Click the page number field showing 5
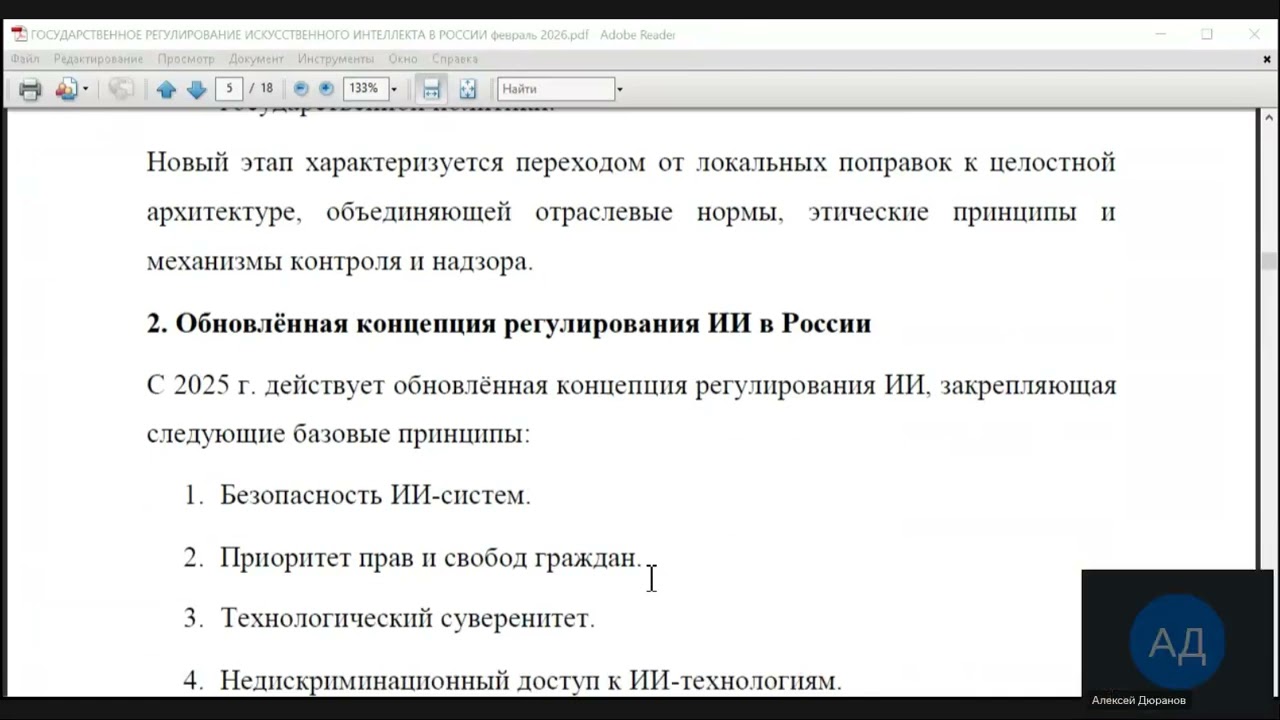The width and height of the screenshot is (1280, 720). 229,89
